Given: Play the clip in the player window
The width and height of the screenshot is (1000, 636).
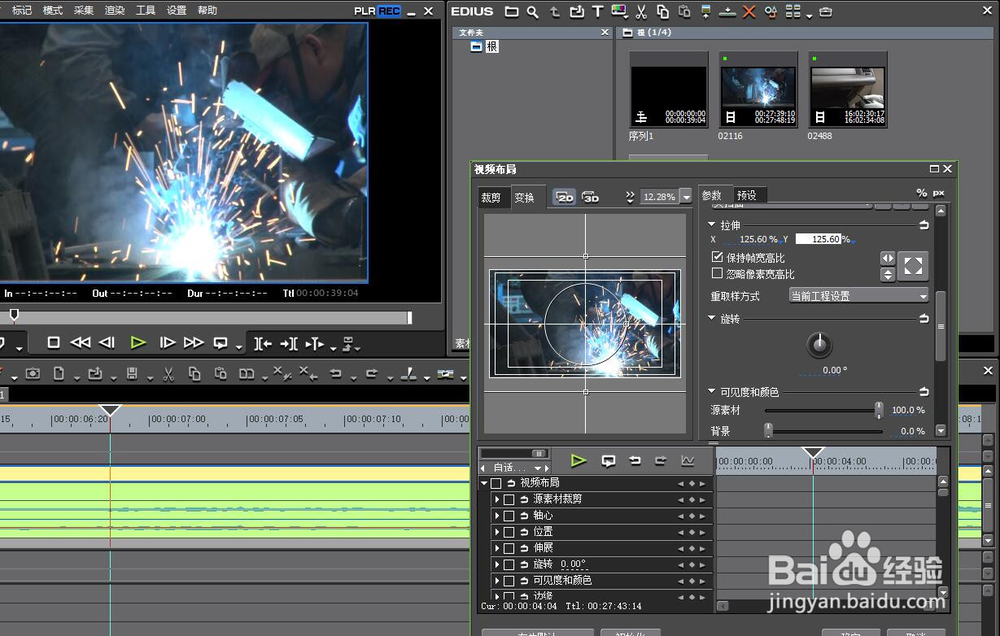Looking at the screenshot, I should pyautogui.click(x=138, y=343).
